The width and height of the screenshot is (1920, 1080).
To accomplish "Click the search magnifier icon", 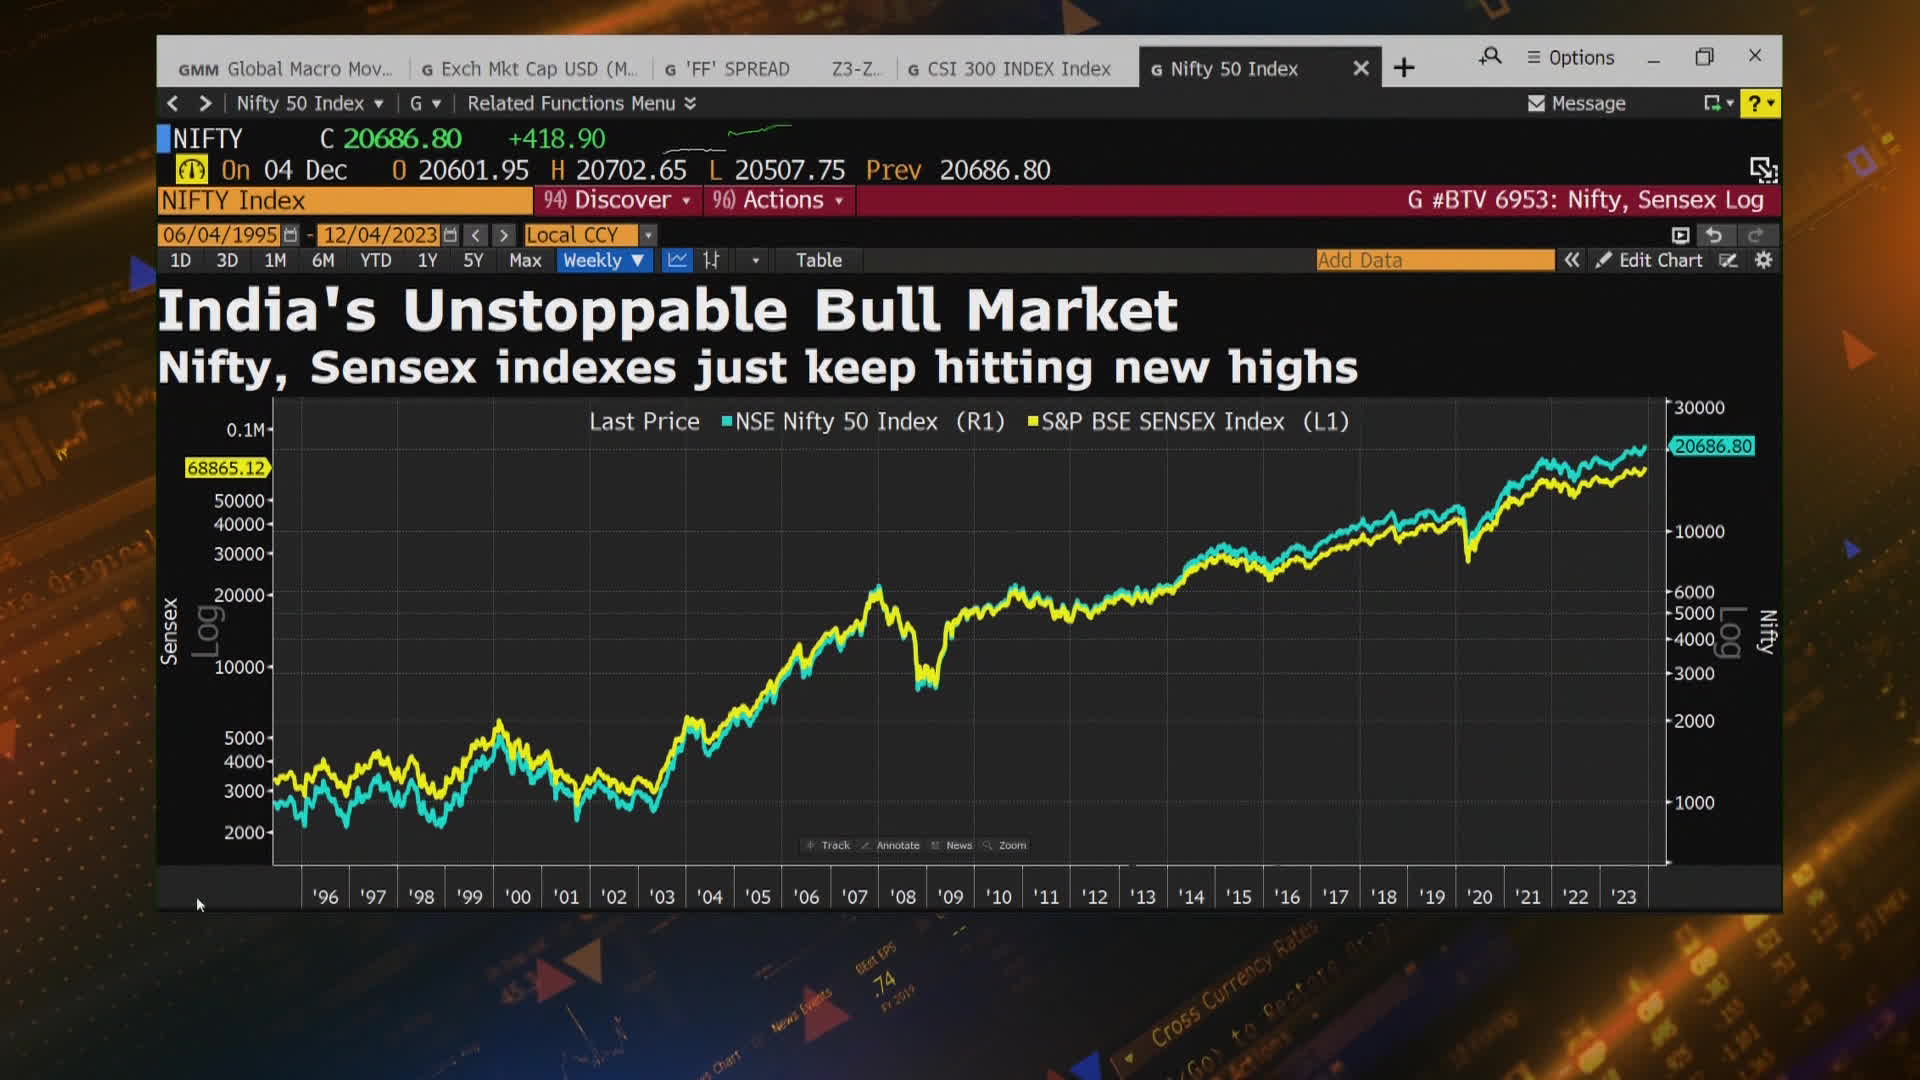I will coord(1490,57).
